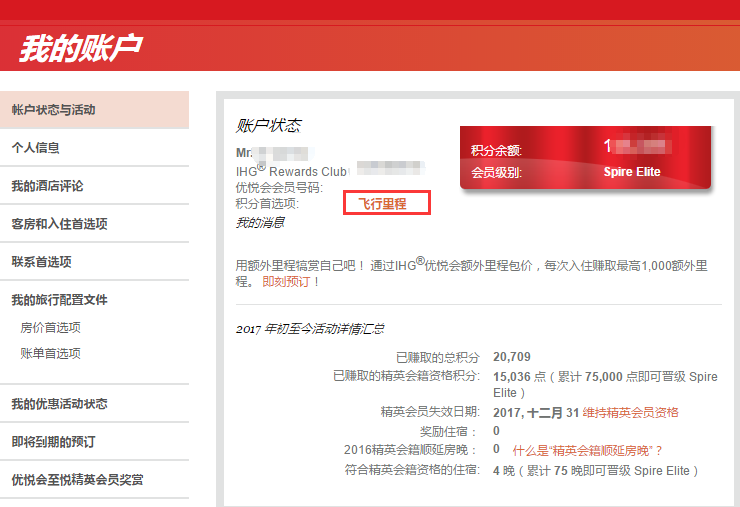Click the 奖励住宿 label

click(448, 431)
